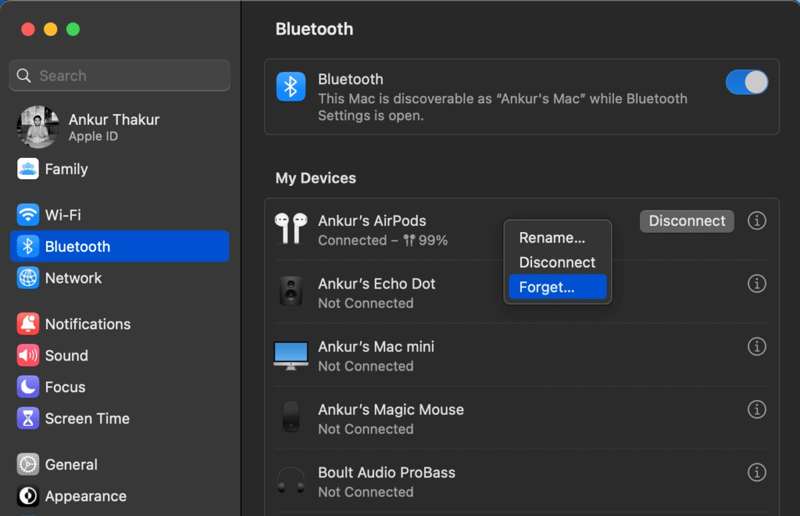Click the green zoom window button
This screenshot has height=516, width=800.
(x=73, y=29)
